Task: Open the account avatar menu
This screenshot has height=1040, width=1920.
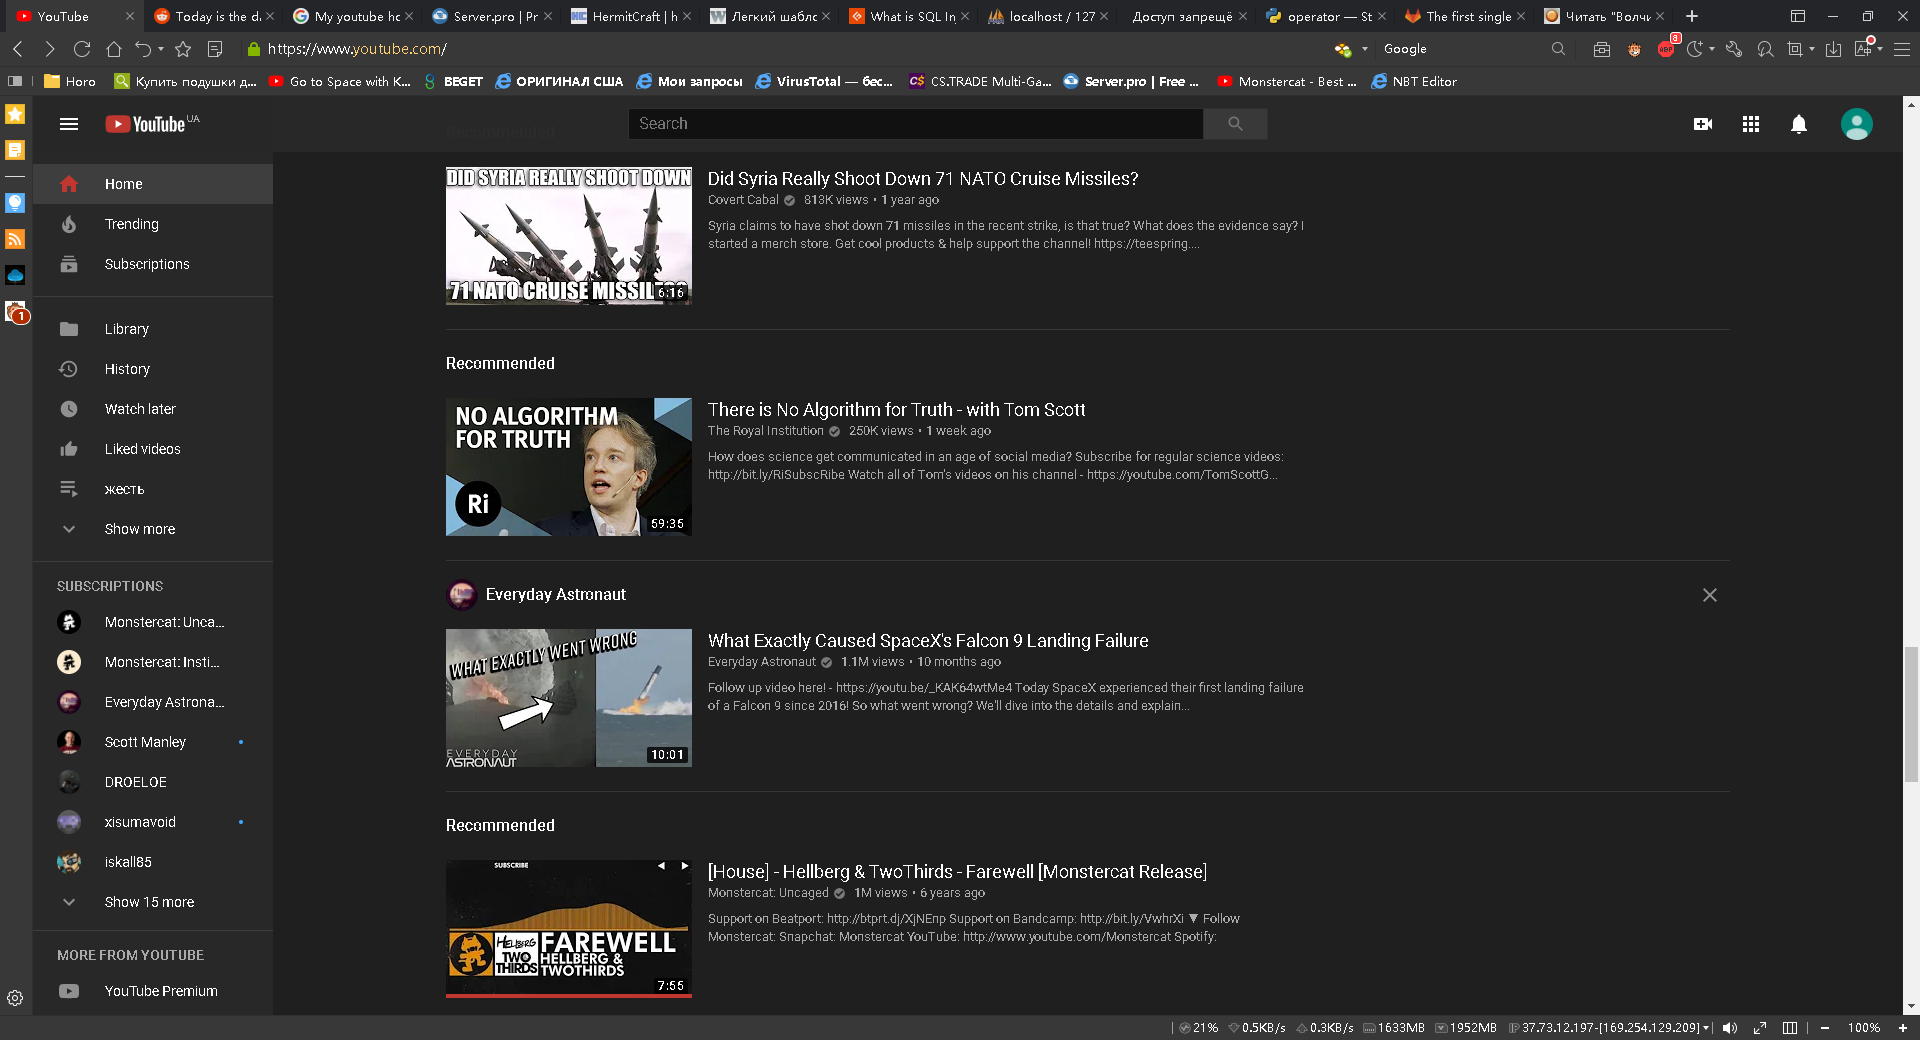Action: click(x=1857, y=124)
